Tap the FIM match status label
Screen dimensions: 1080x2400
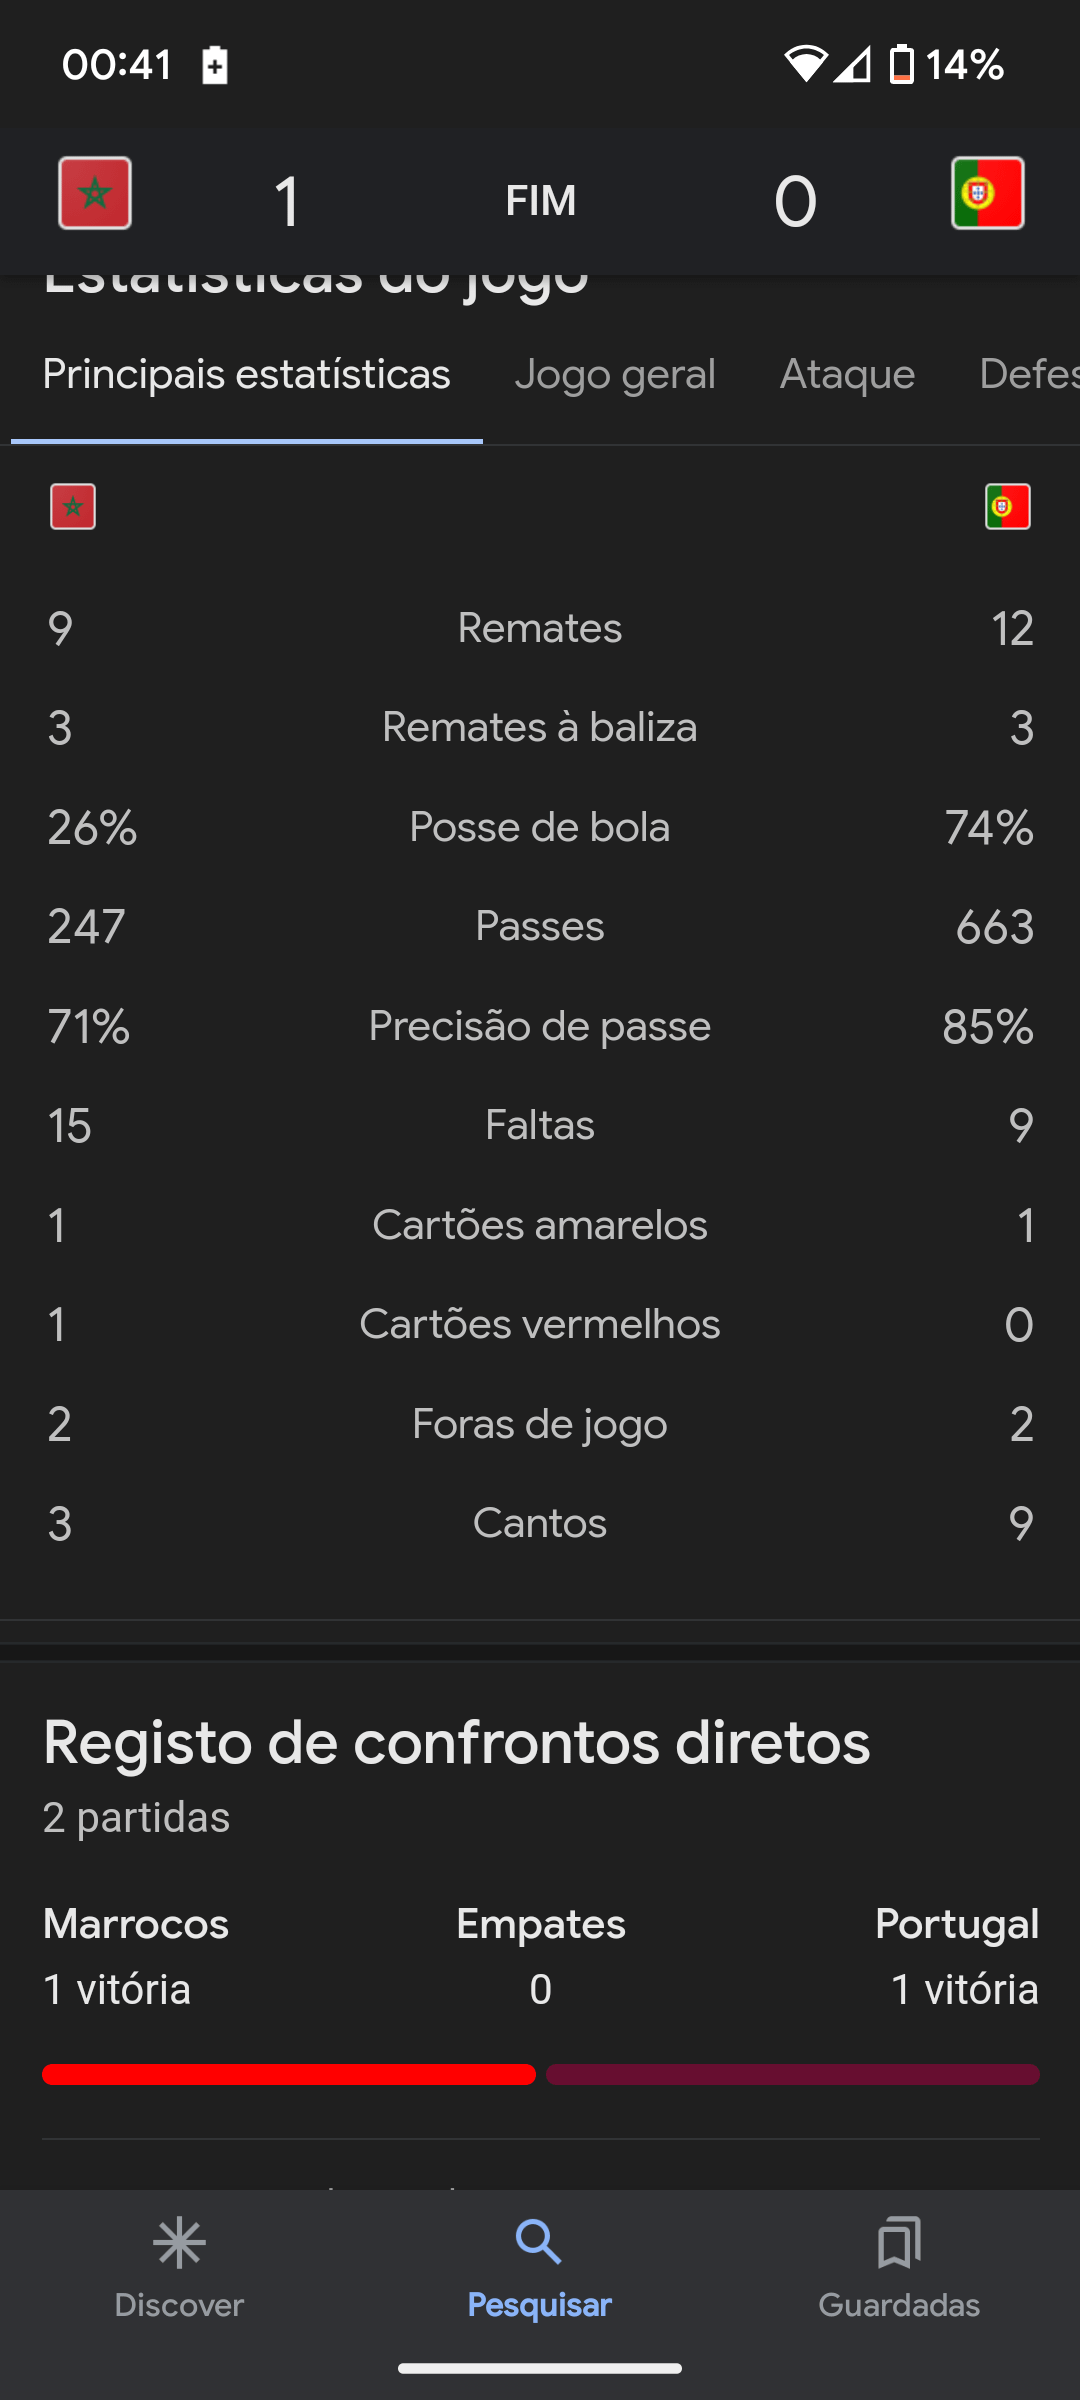541,201
